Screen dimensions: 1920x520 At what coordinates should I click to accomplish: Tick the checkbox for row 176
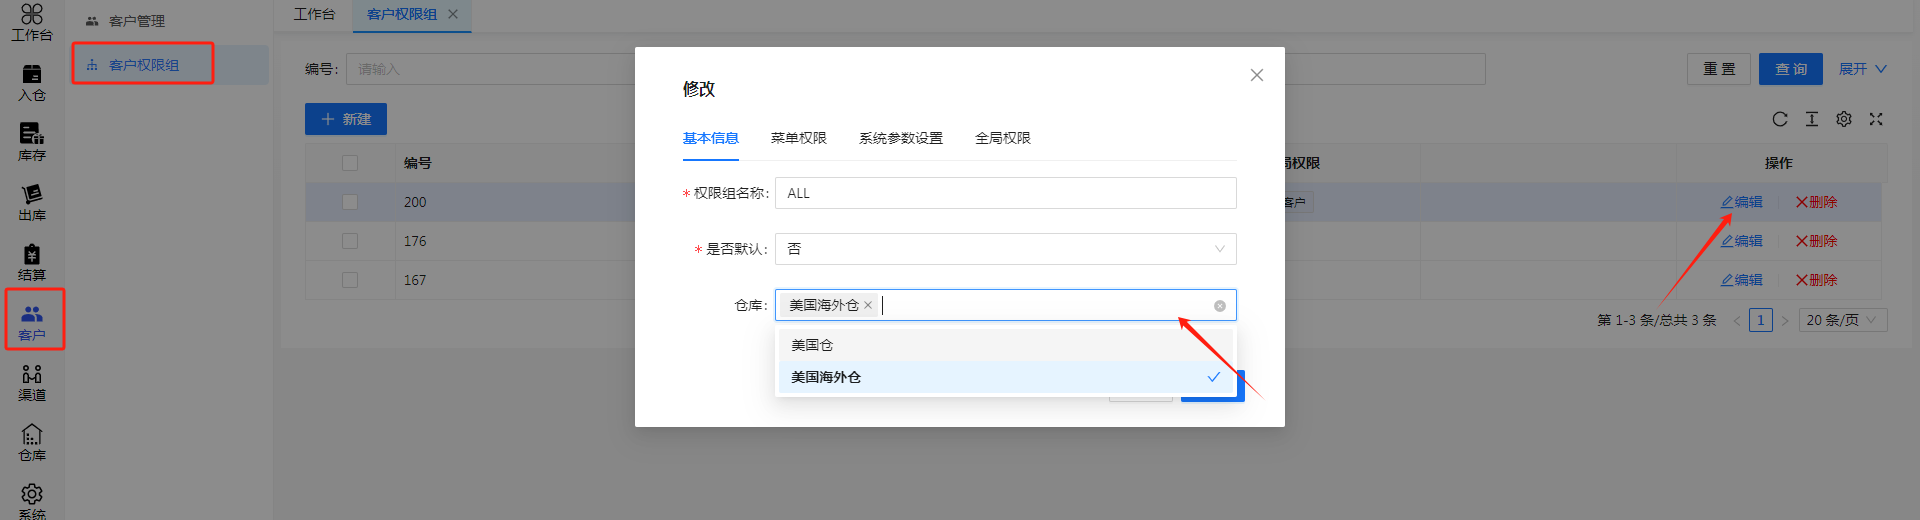(350, 241)
